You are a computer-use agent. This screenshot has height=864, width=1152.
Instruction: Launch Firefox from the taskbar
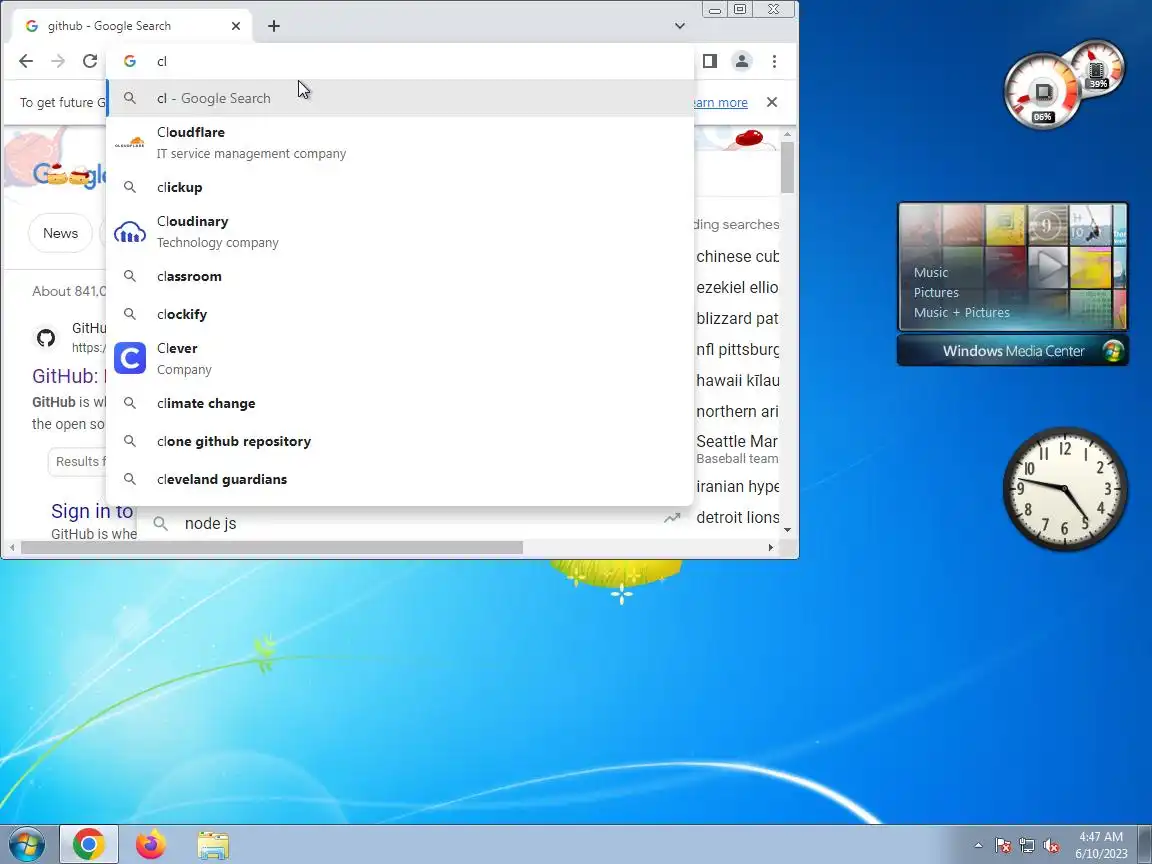[x=151, y=845]
